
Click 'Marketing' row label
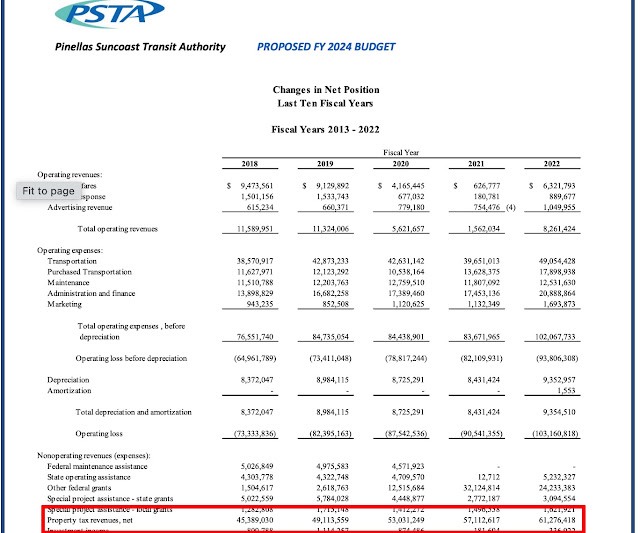tap(64, 304)
